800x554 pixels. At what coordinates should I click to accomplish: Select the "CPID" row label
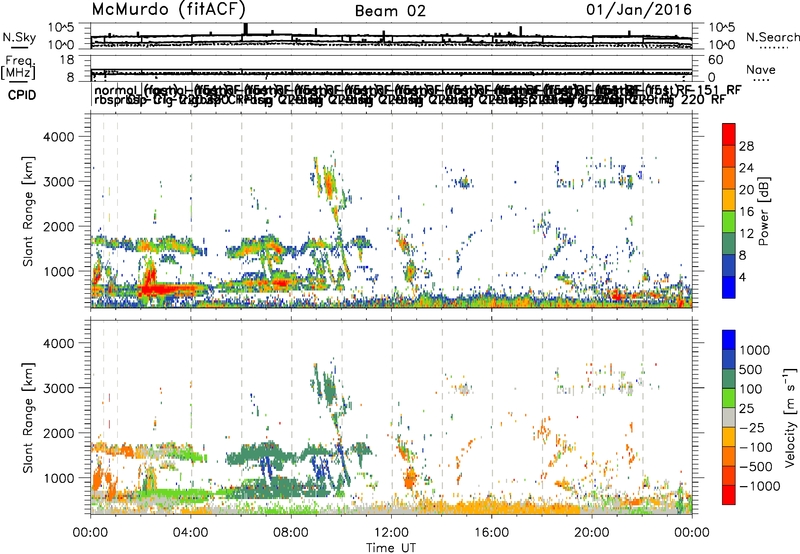click(22, 95)
